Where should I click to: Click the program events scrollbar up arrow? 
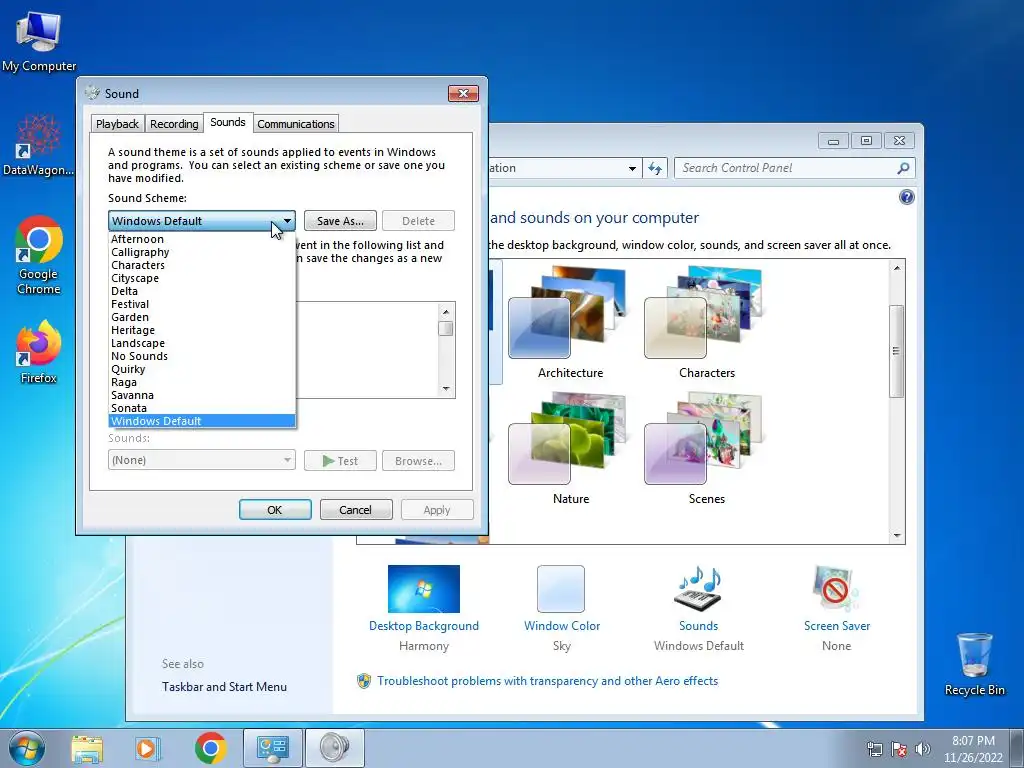pyautogui.click(x=446, y=311)
